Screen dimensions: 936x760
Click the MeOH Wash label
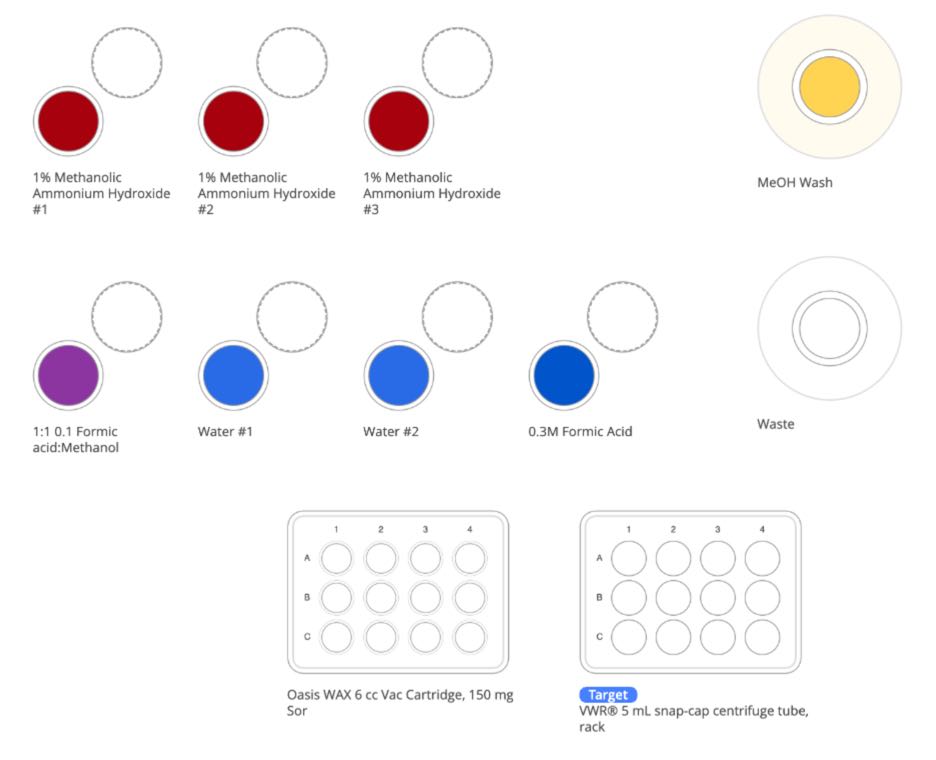tap(794, 183)
